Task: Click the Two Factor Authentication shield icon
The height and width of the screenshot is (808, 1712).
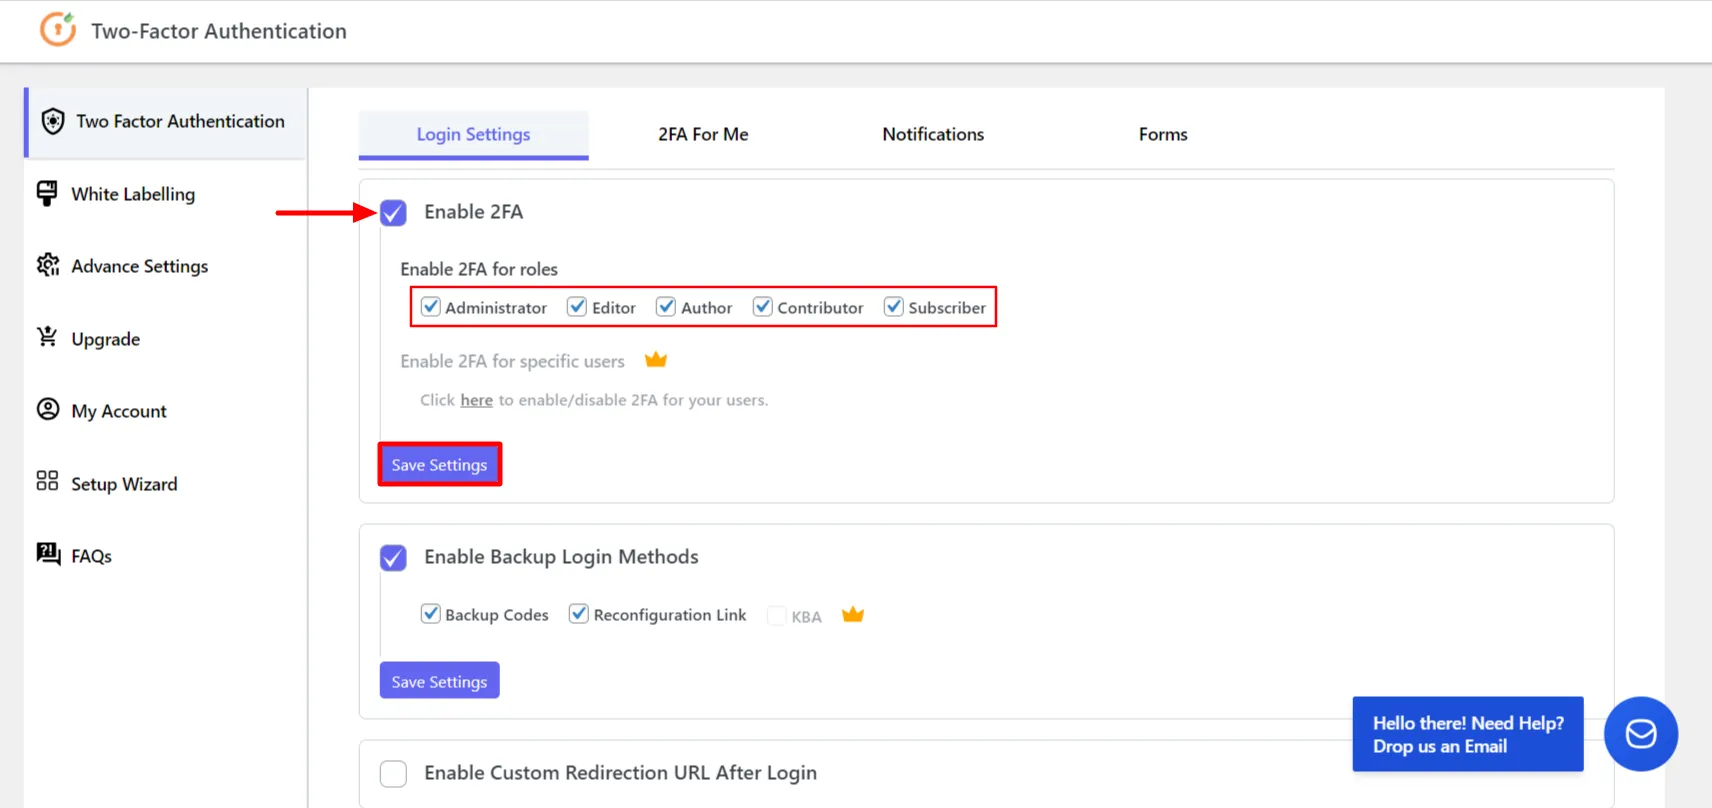Action: (53, 121)
